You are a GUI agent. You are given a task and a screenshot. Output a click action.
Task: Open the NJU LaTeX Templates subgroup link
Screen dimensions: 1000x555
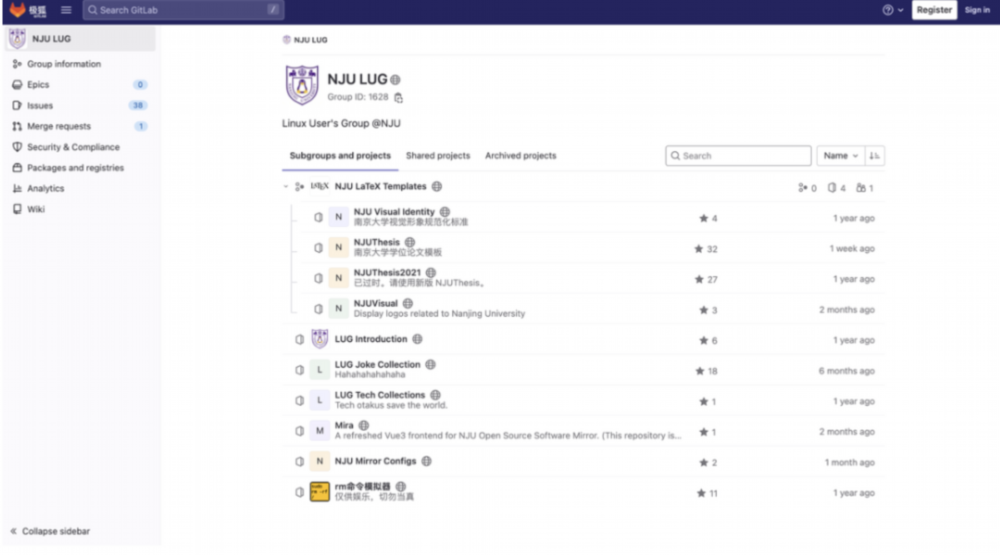coord(380,186)
